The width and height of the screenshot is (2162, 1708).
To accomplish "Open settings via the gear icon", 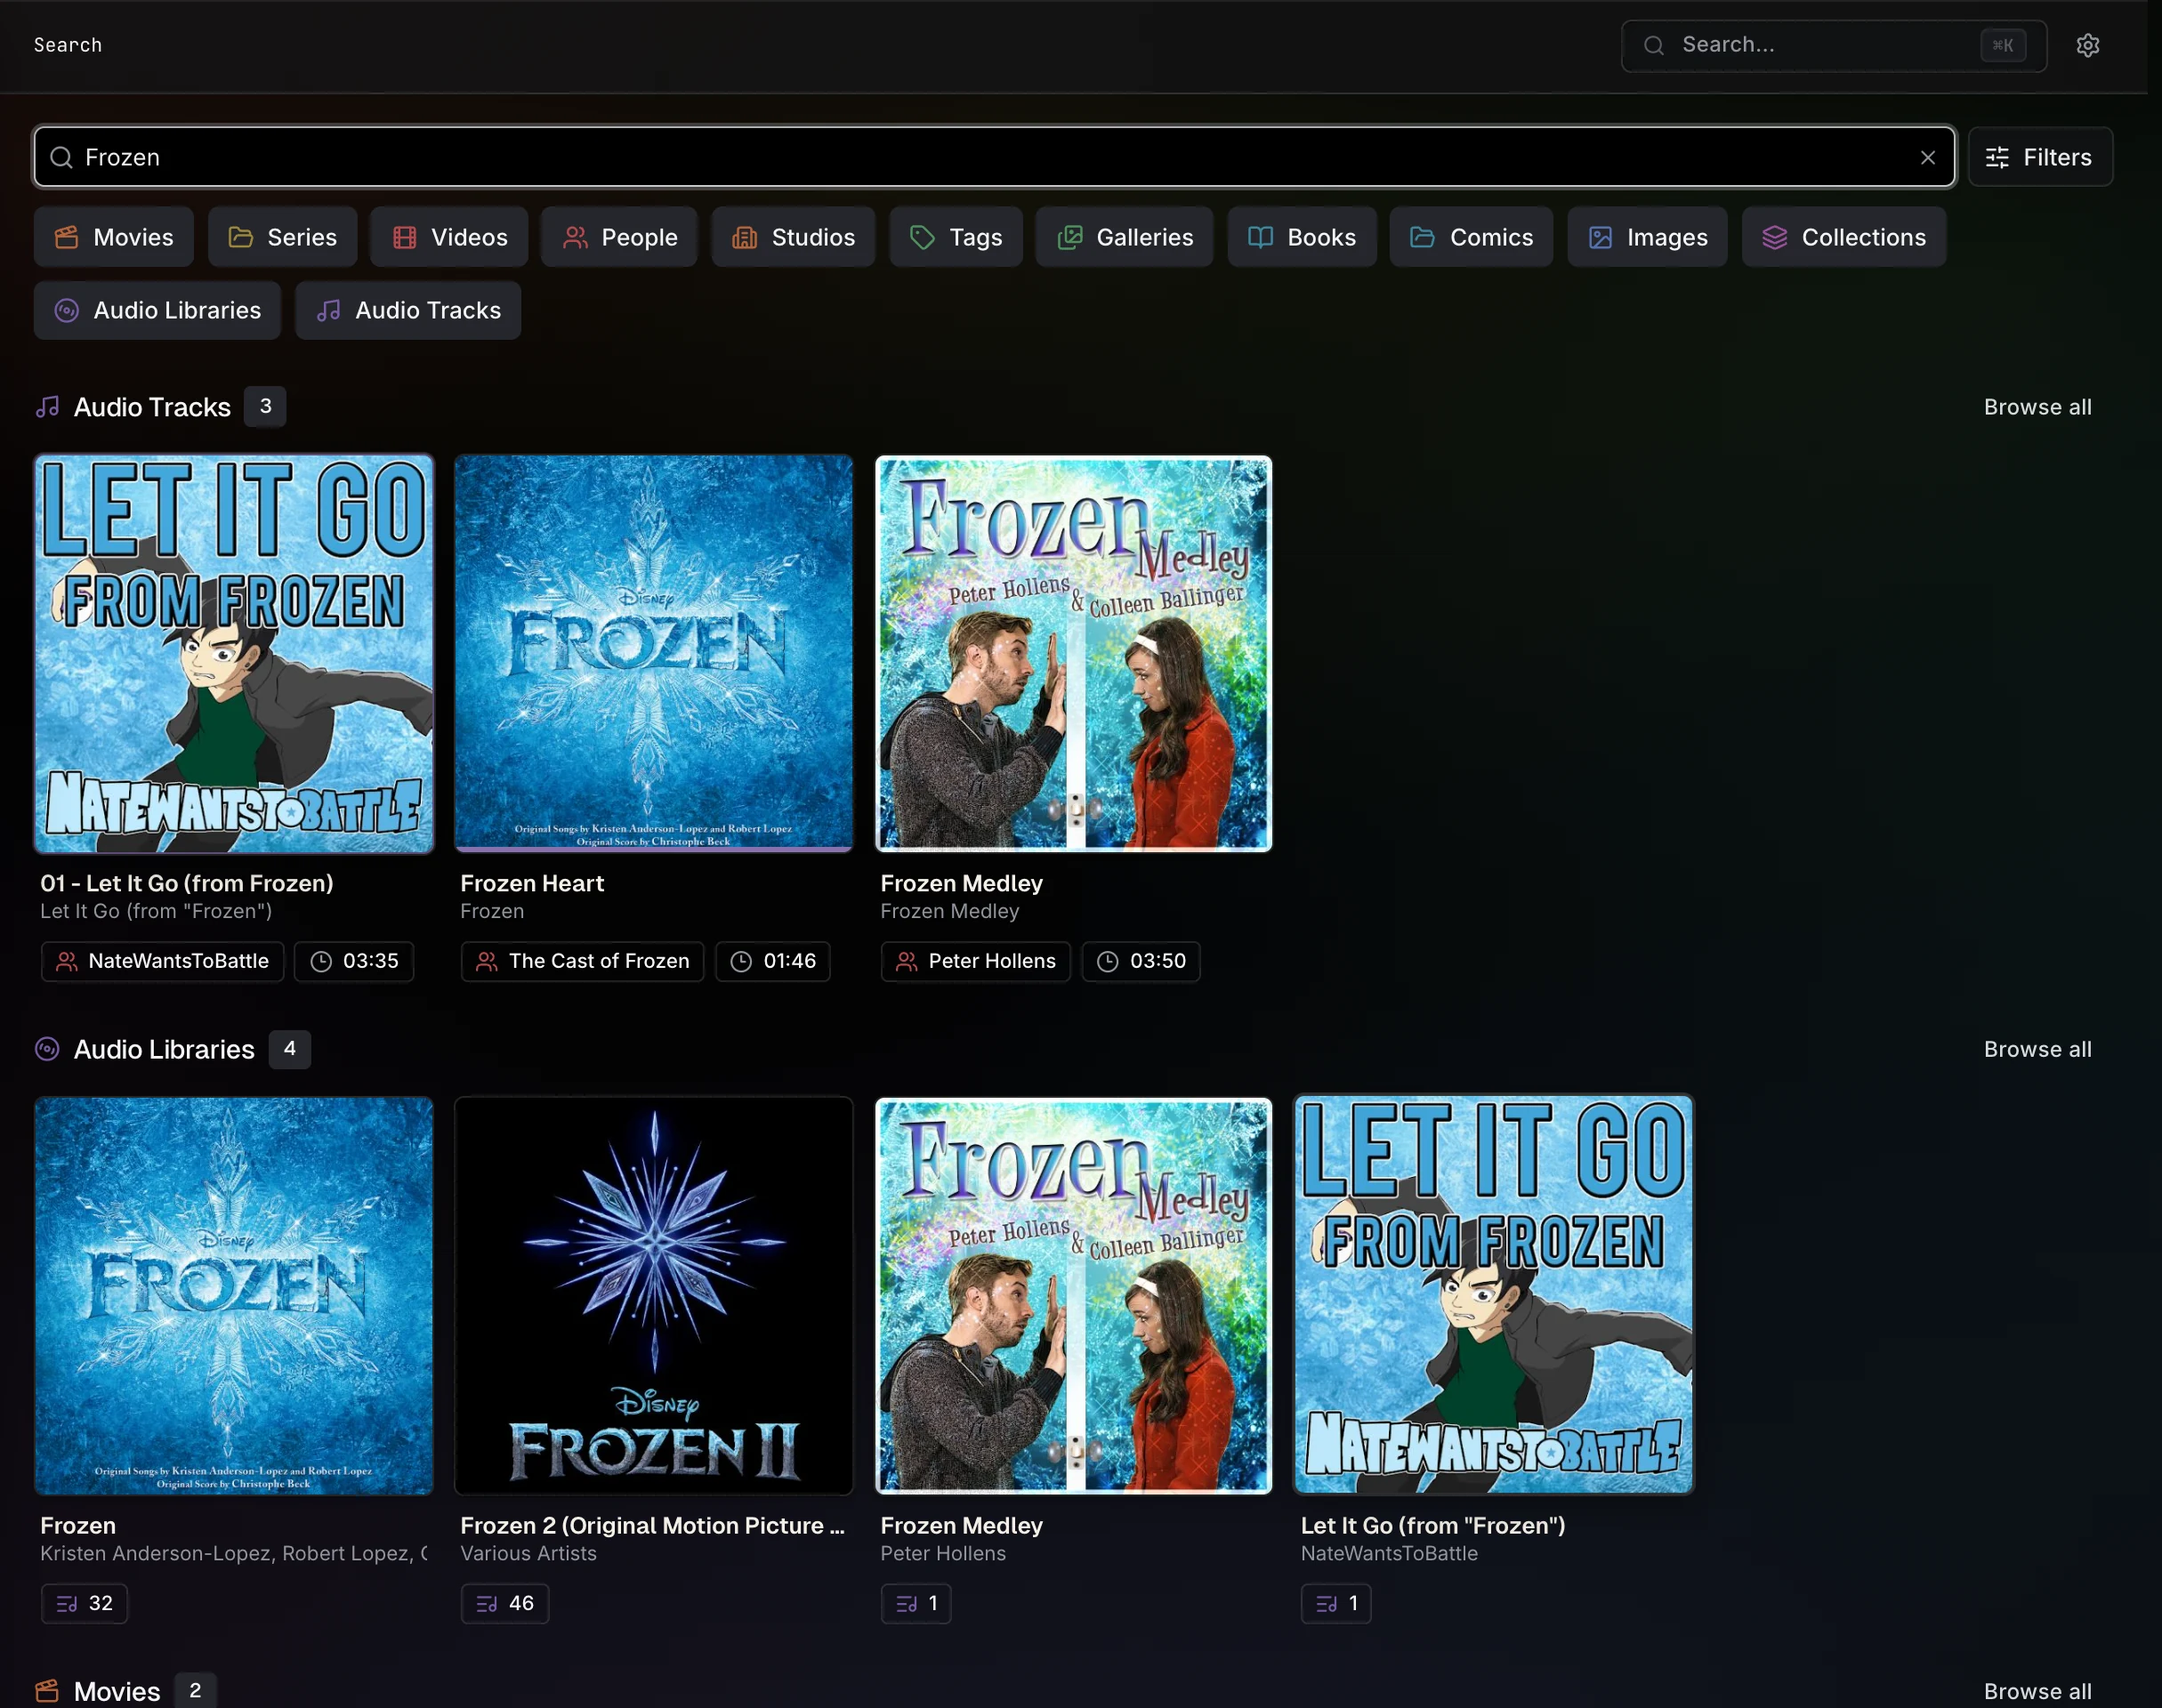I will coord(2087,45).
